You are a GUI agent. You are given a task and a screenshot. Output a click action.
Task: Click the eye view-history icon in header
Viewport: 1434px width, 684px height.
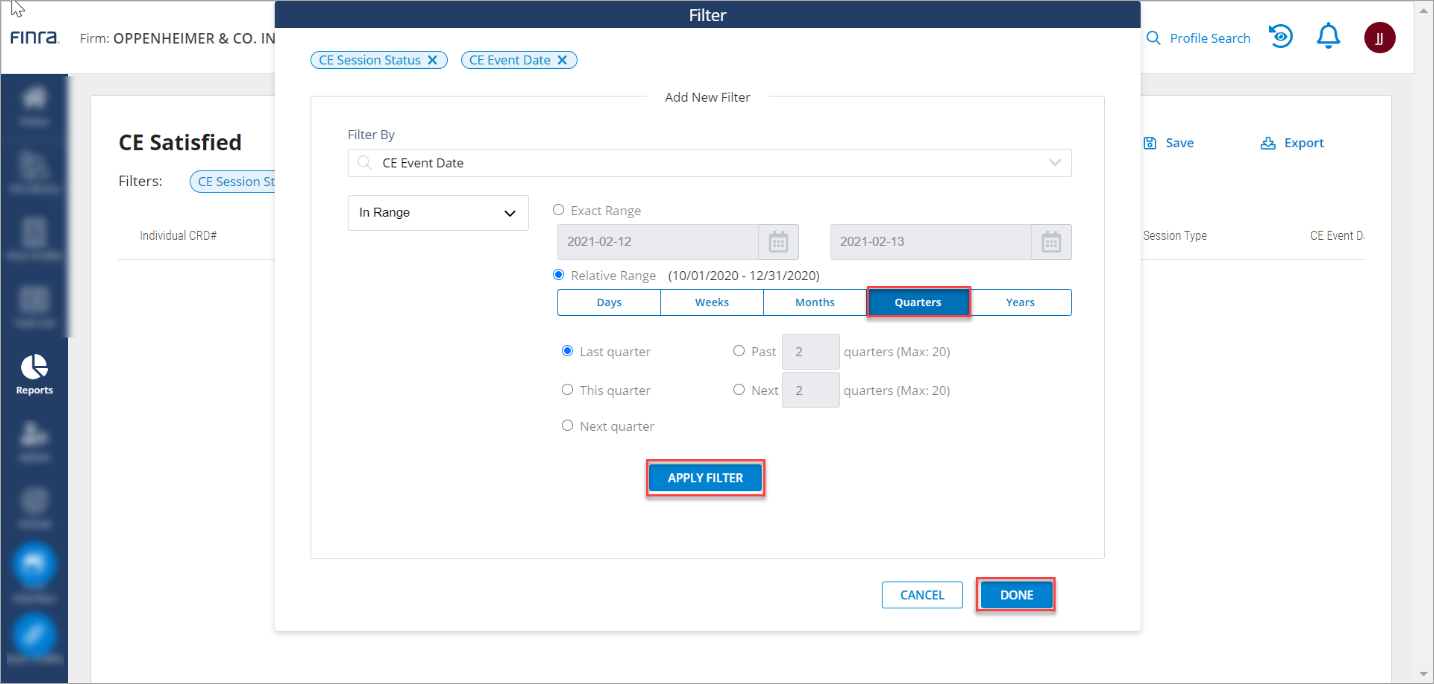point(1280,37)
